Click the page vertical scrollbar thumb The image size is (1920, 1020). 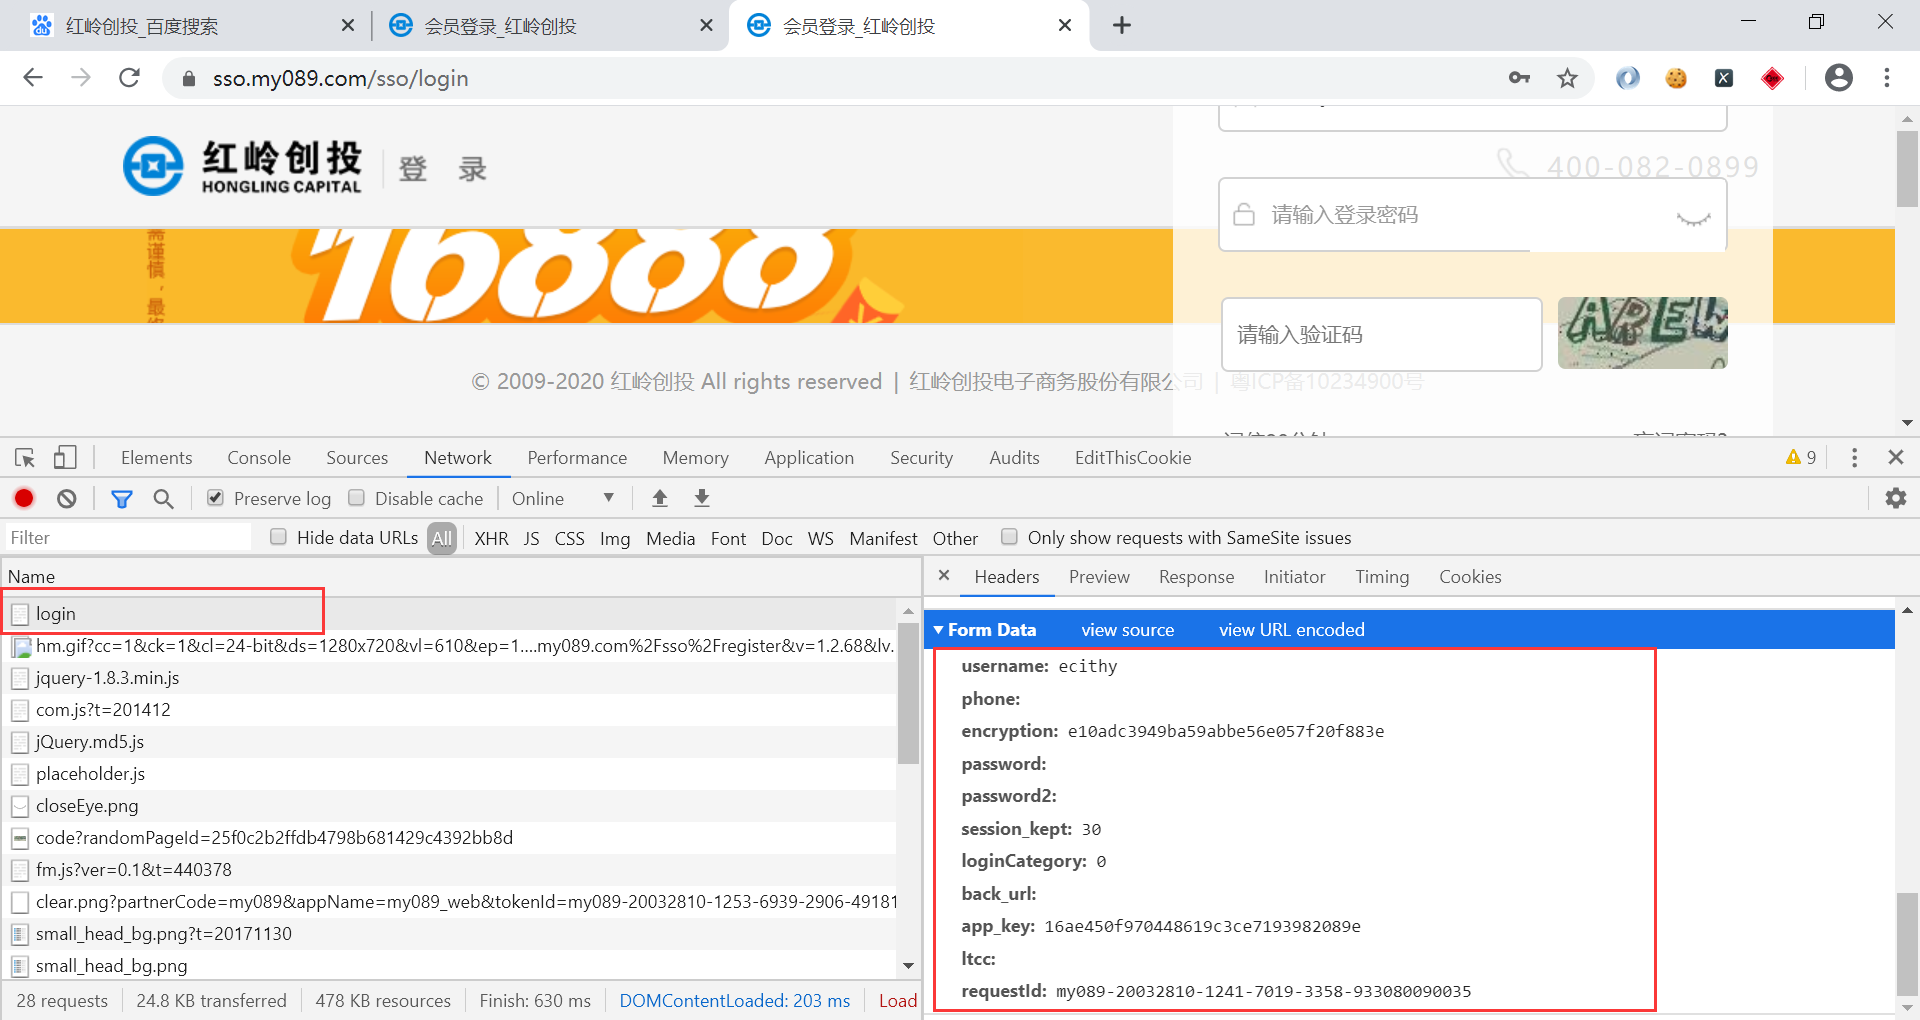(1907, 168)
